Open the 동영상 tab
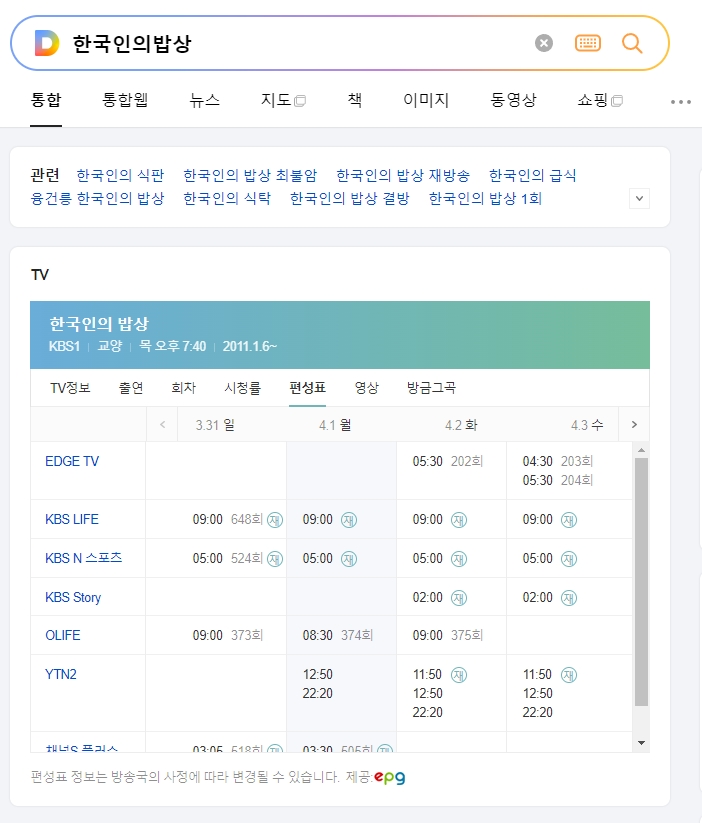Screen dimensions: 702x823 click(x=514, y=100)
